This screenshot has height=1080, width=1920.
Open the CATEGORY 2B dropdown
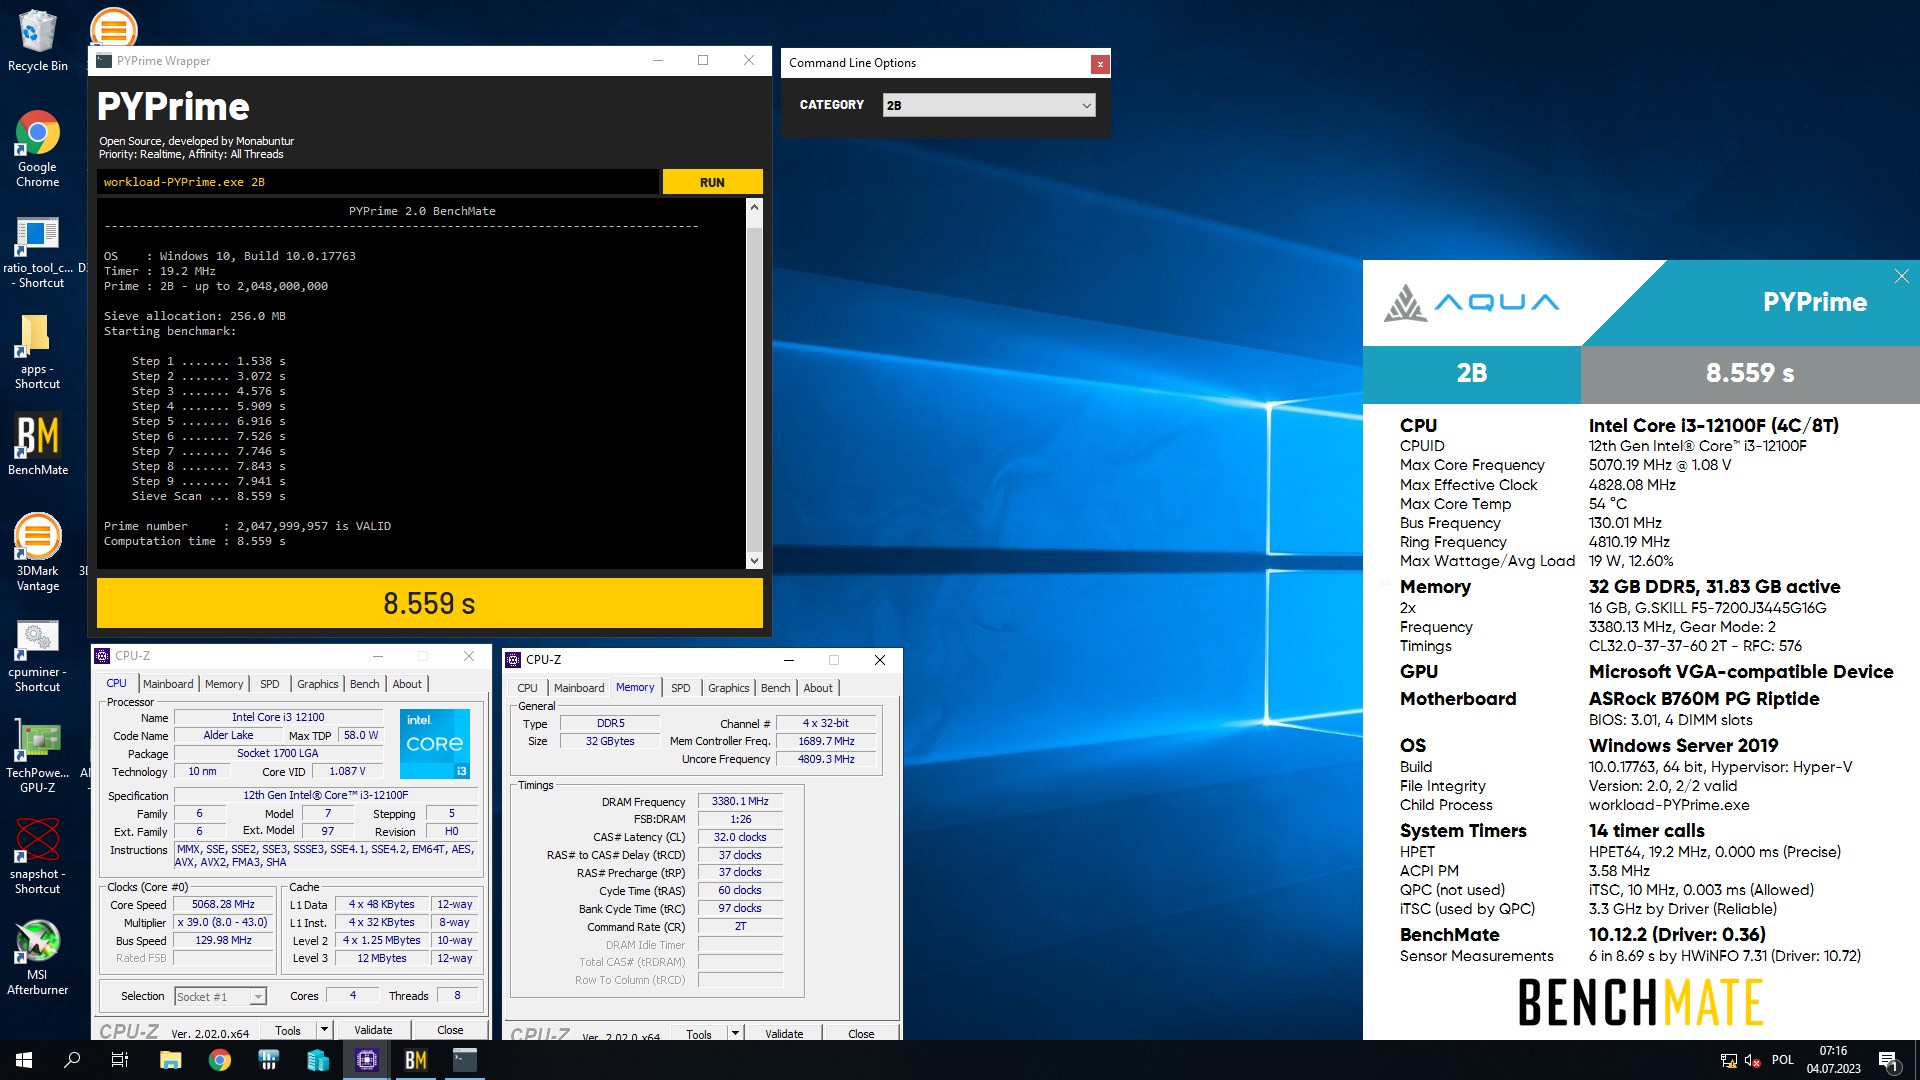tap(988, 105)
